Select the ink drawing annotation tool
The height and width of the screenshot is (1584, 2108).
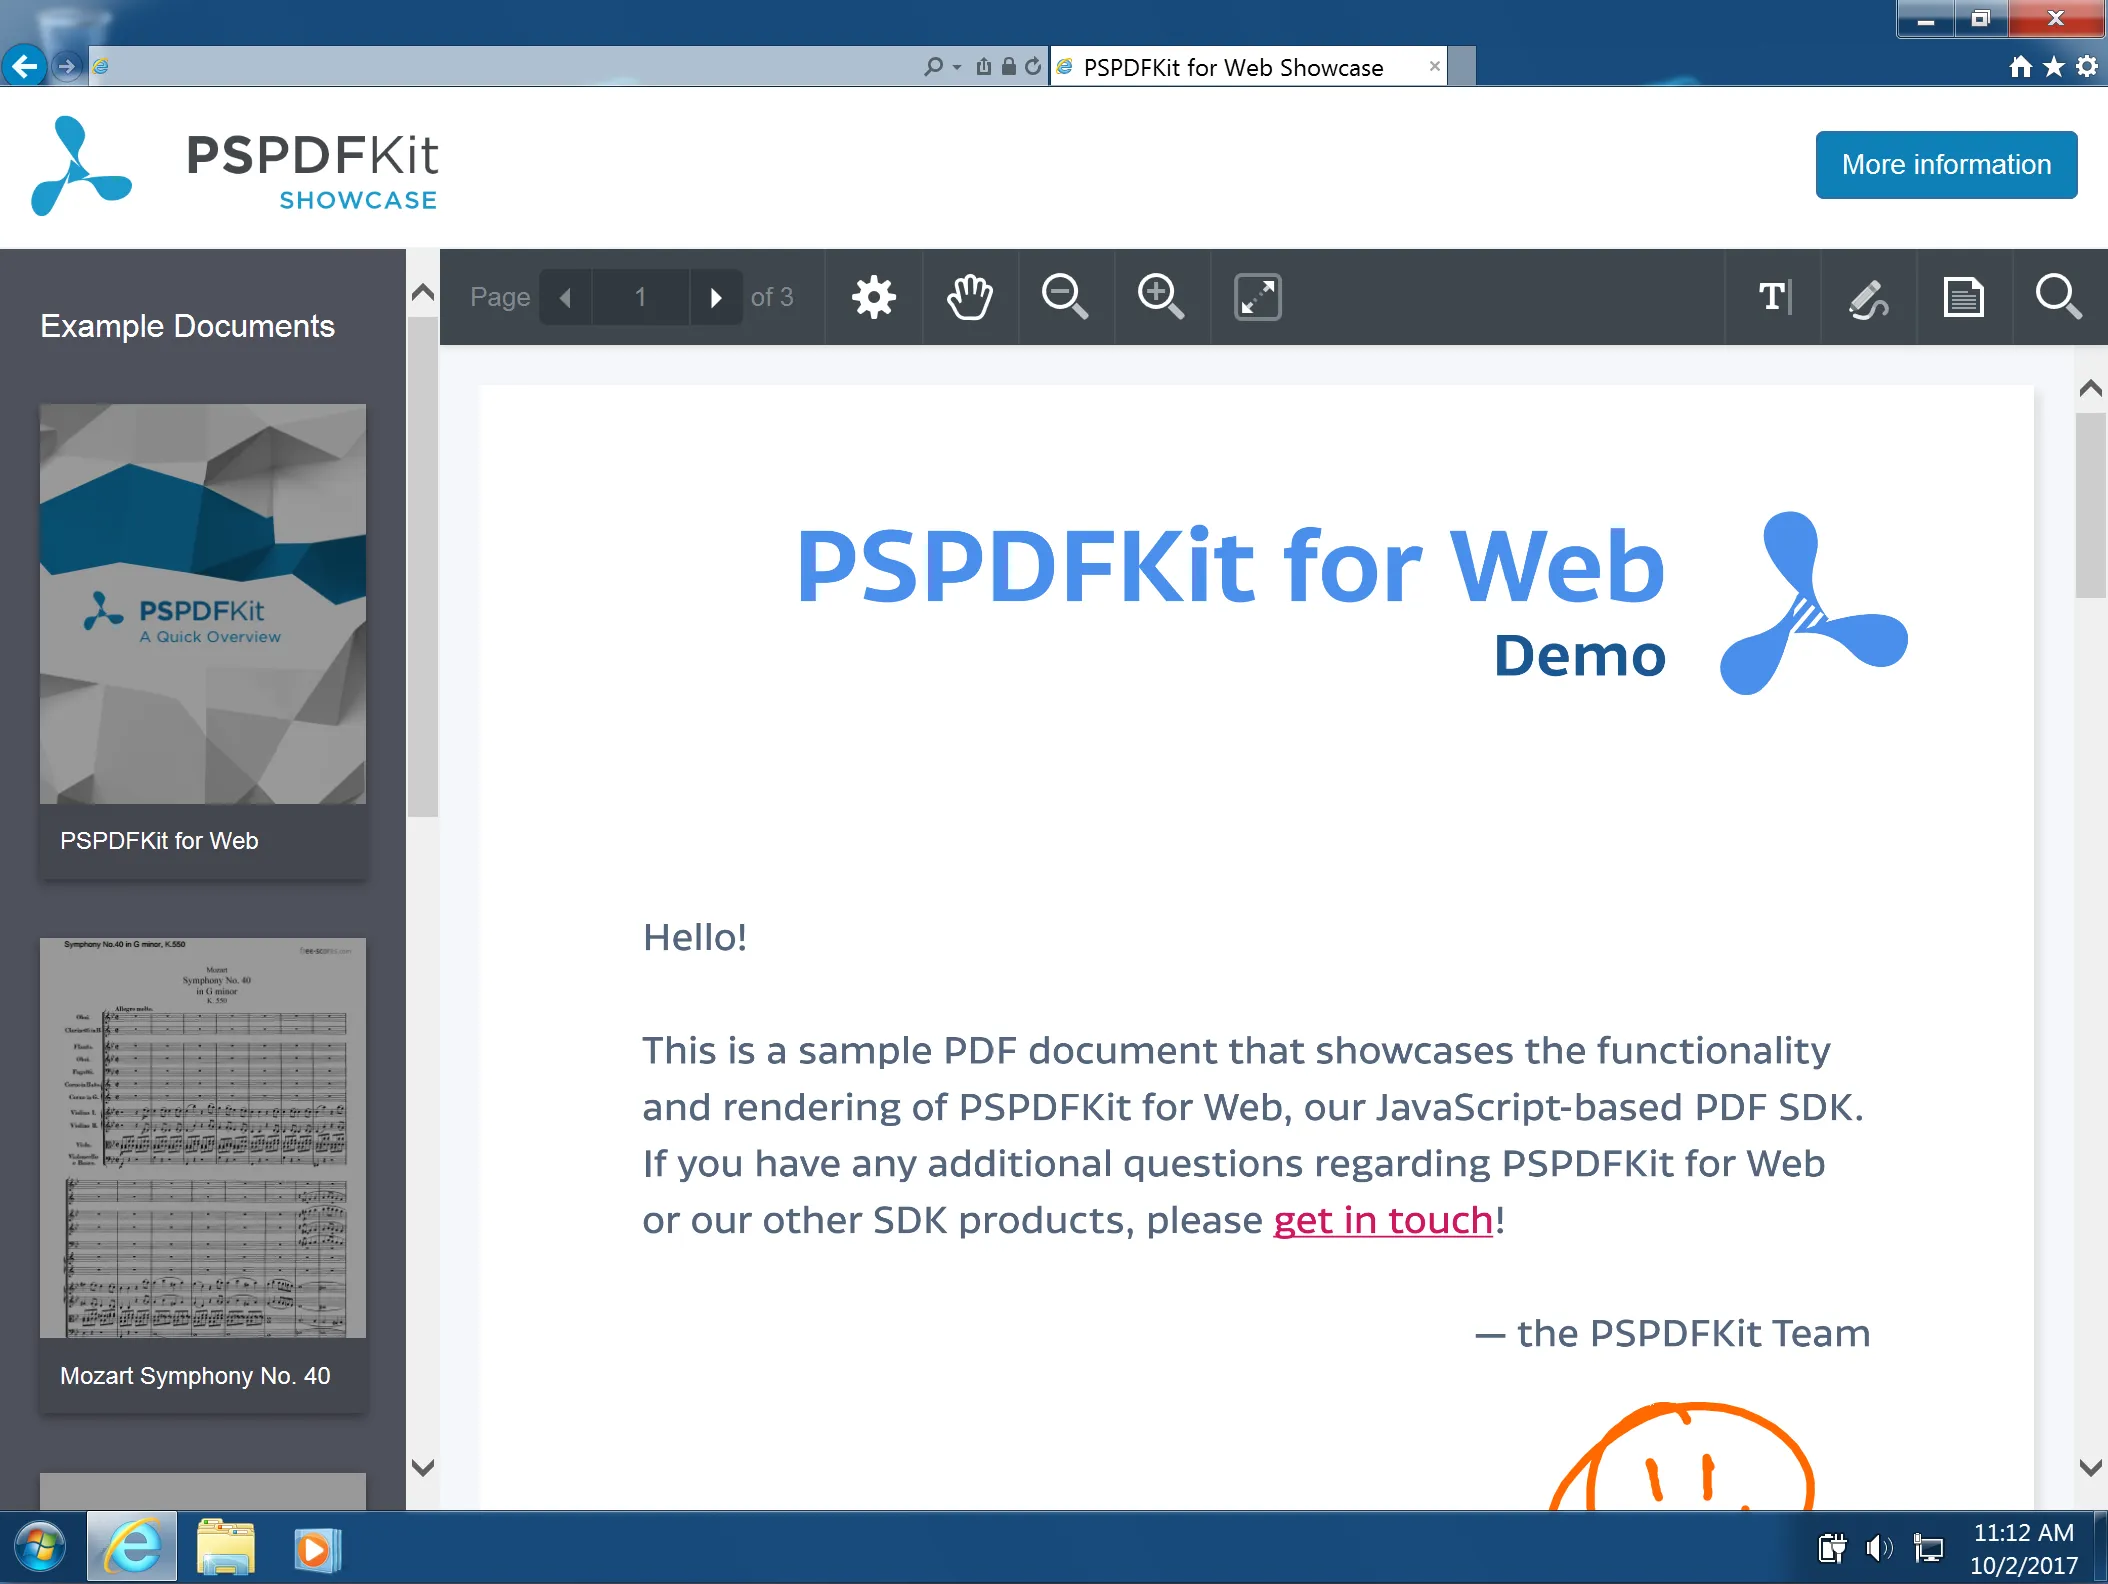coord(1867,297)
